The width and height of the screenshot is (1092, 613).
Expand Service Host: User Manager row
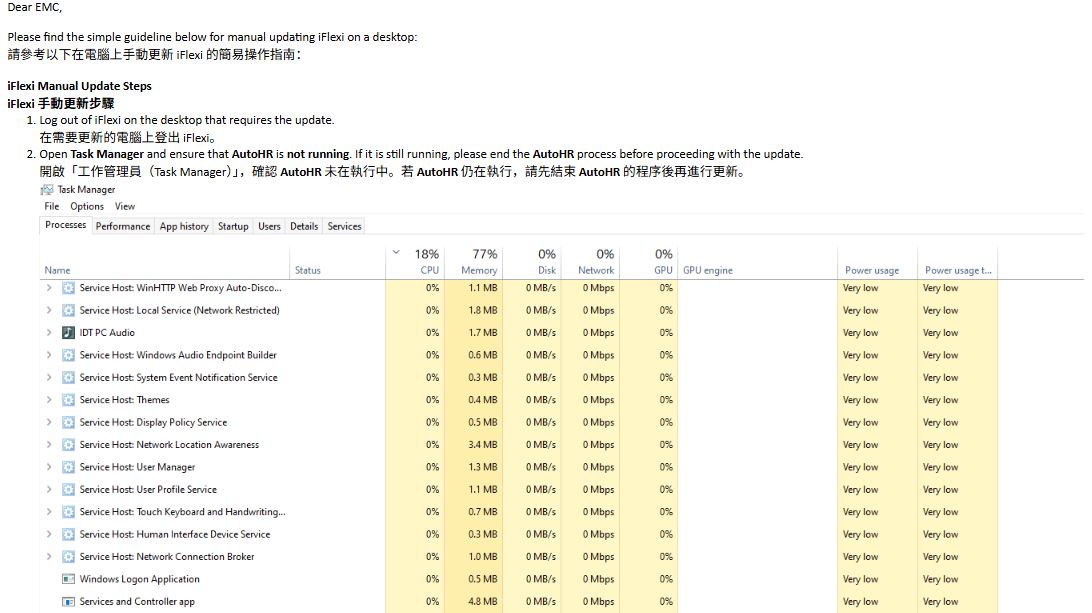click(49, 467)
